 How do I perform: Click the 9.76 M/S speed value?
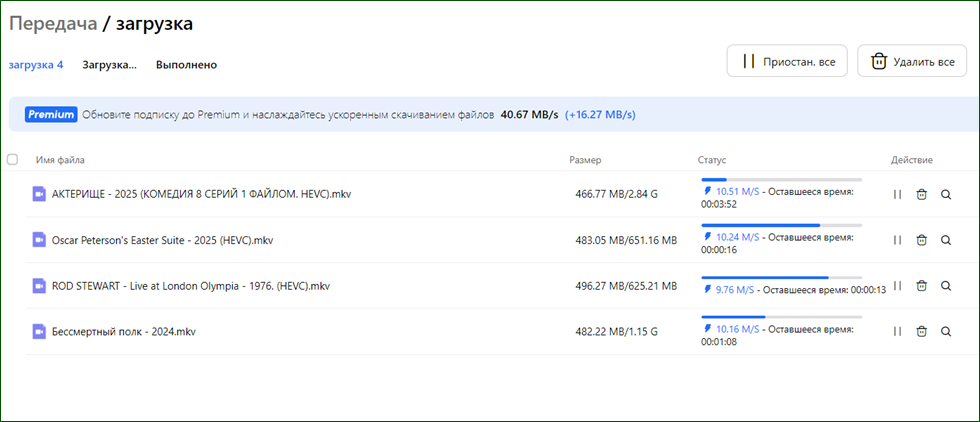pos(735,289)
